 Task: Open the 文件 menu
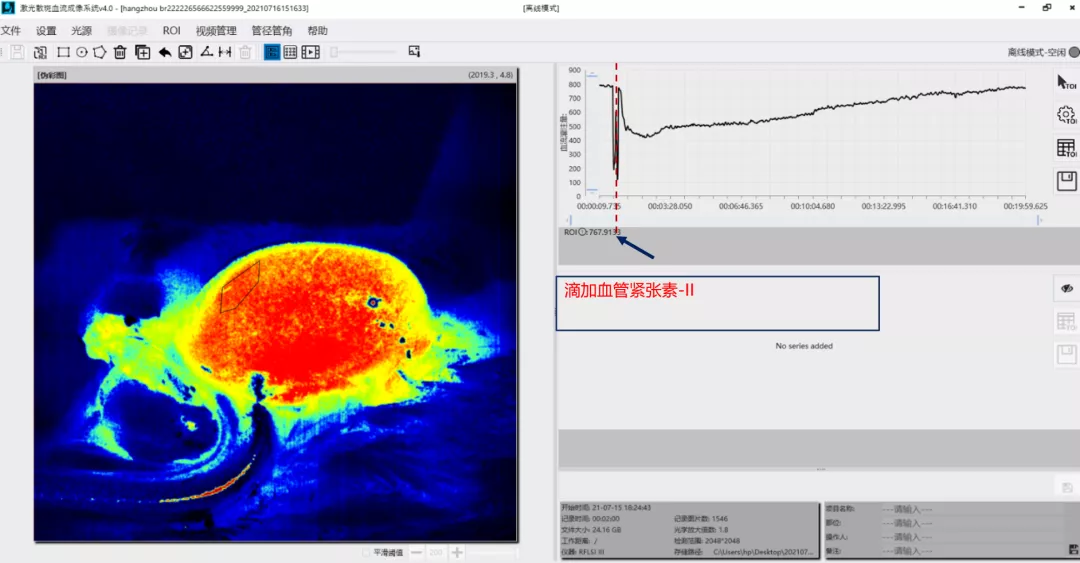(10, 31)
